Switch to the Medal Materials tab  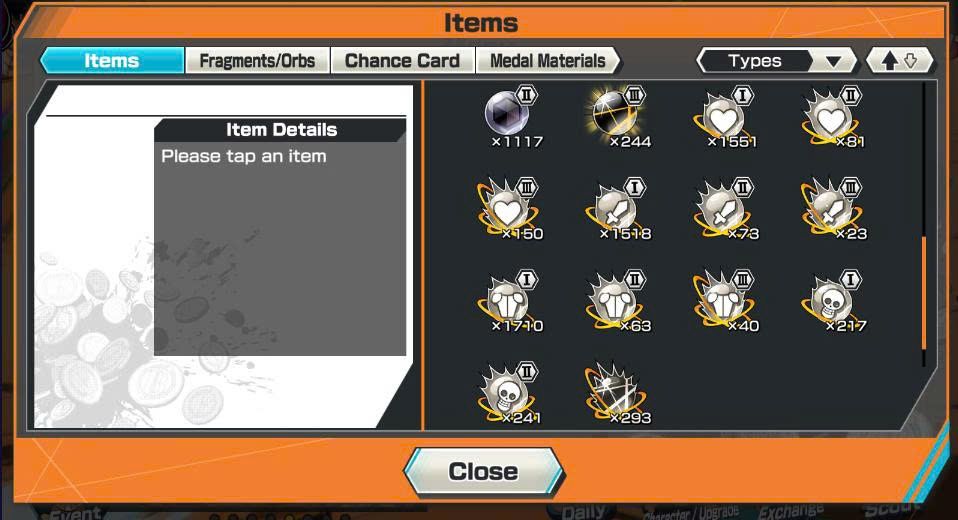pyautogui.click(x=547, y=60)
